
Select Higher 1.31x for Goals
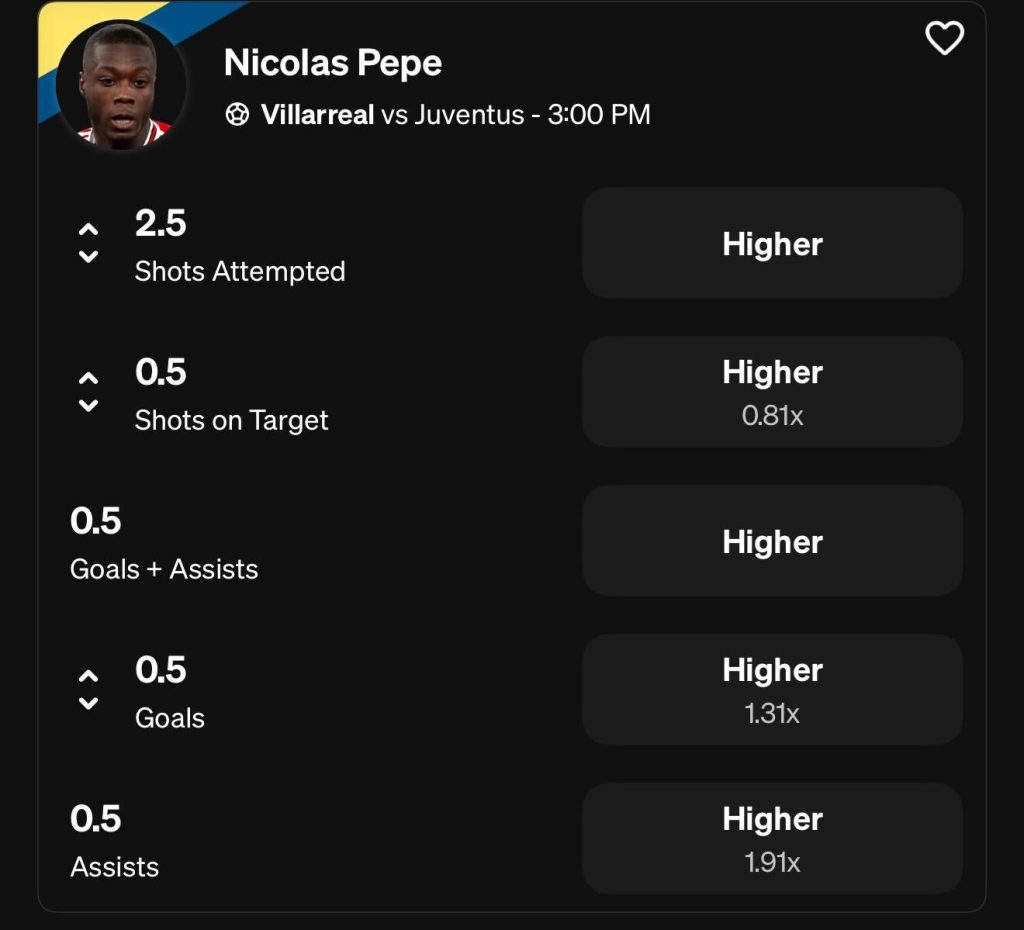[x=772, y=689]
